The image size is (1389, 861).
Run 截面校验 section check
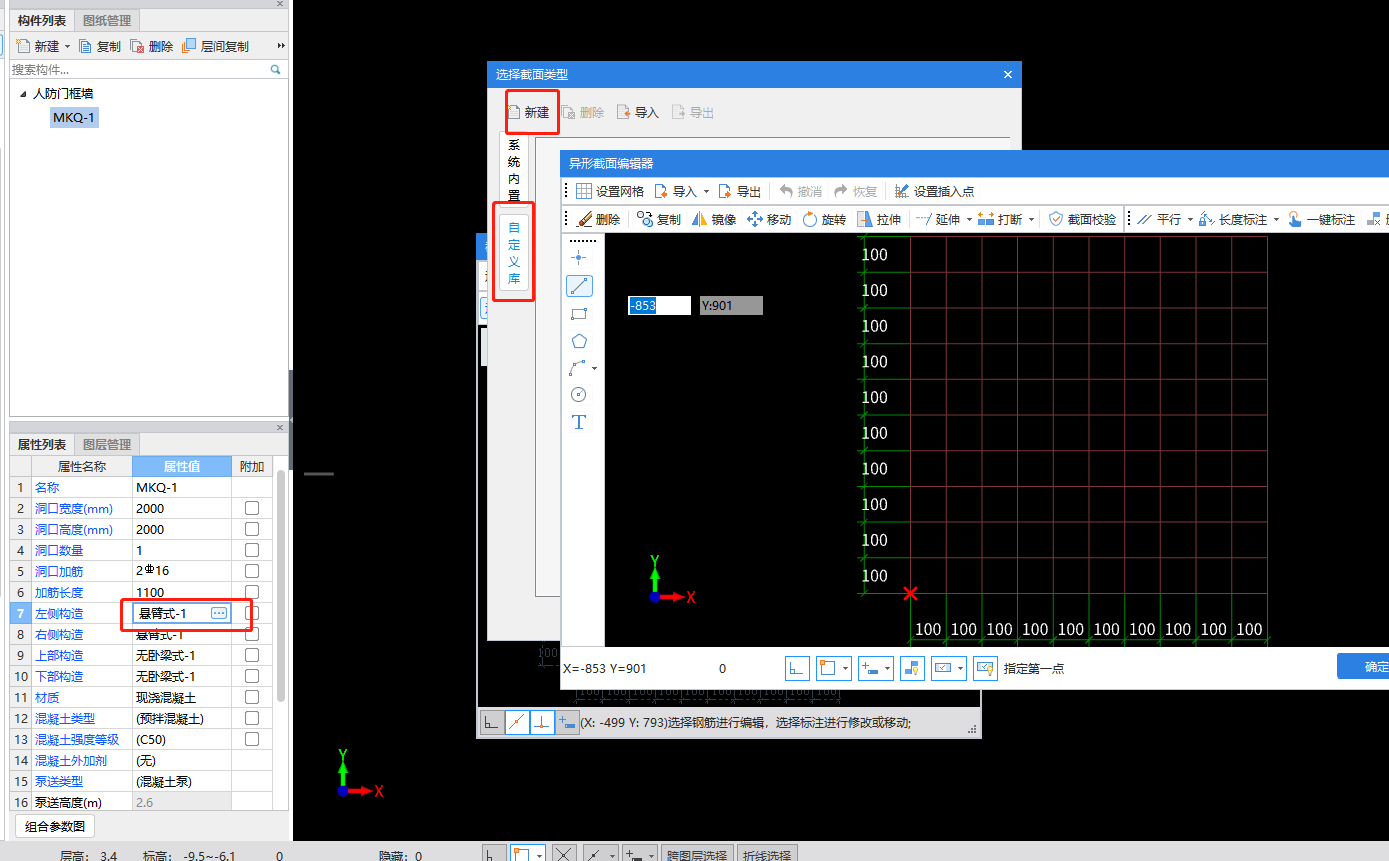(x=1082, y=219)
